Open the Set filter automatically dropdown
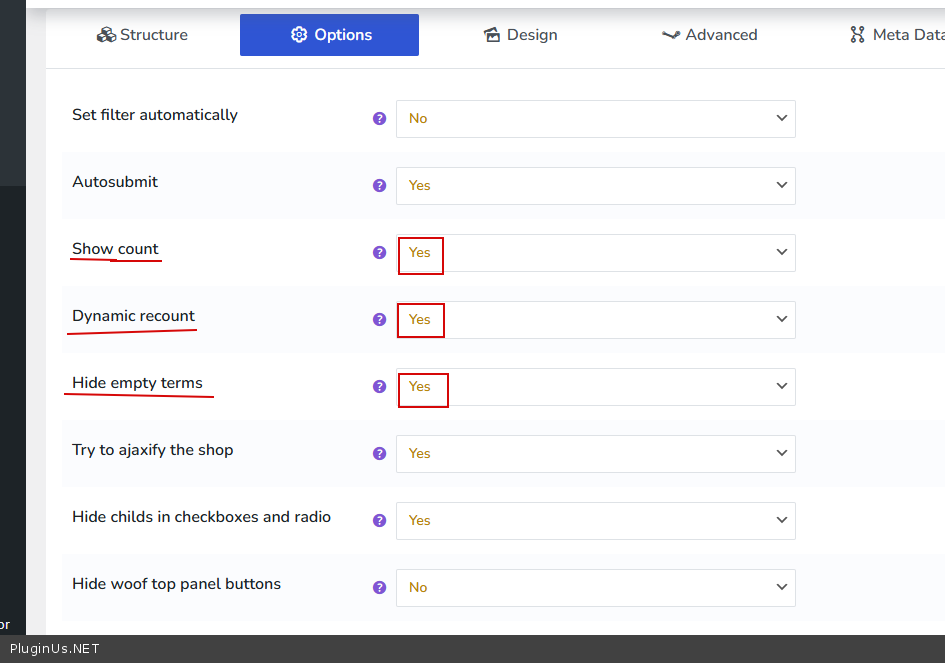This screenshot has width=945, height=663. [595, 119]
